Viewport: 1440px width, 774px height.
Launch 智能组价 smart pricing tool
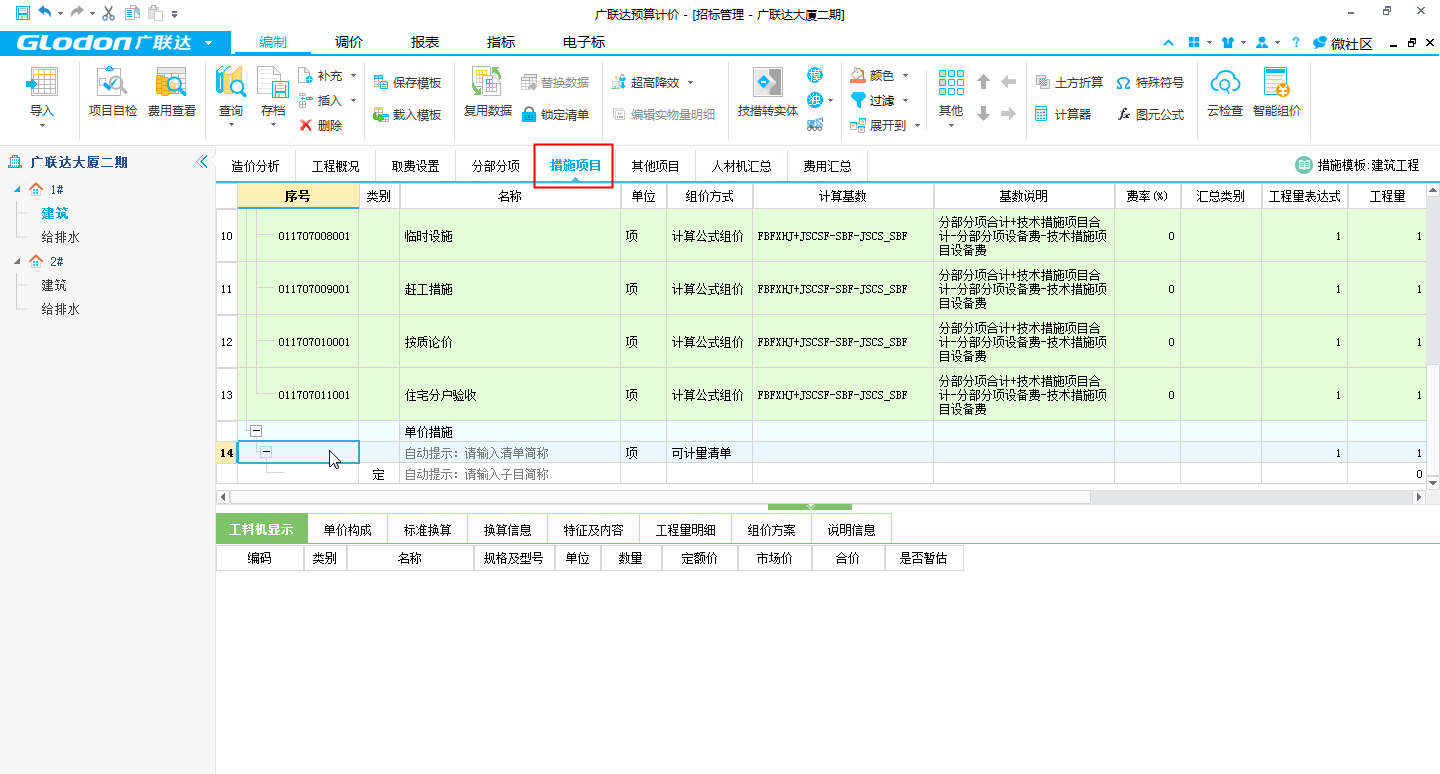pos(1276,92)
